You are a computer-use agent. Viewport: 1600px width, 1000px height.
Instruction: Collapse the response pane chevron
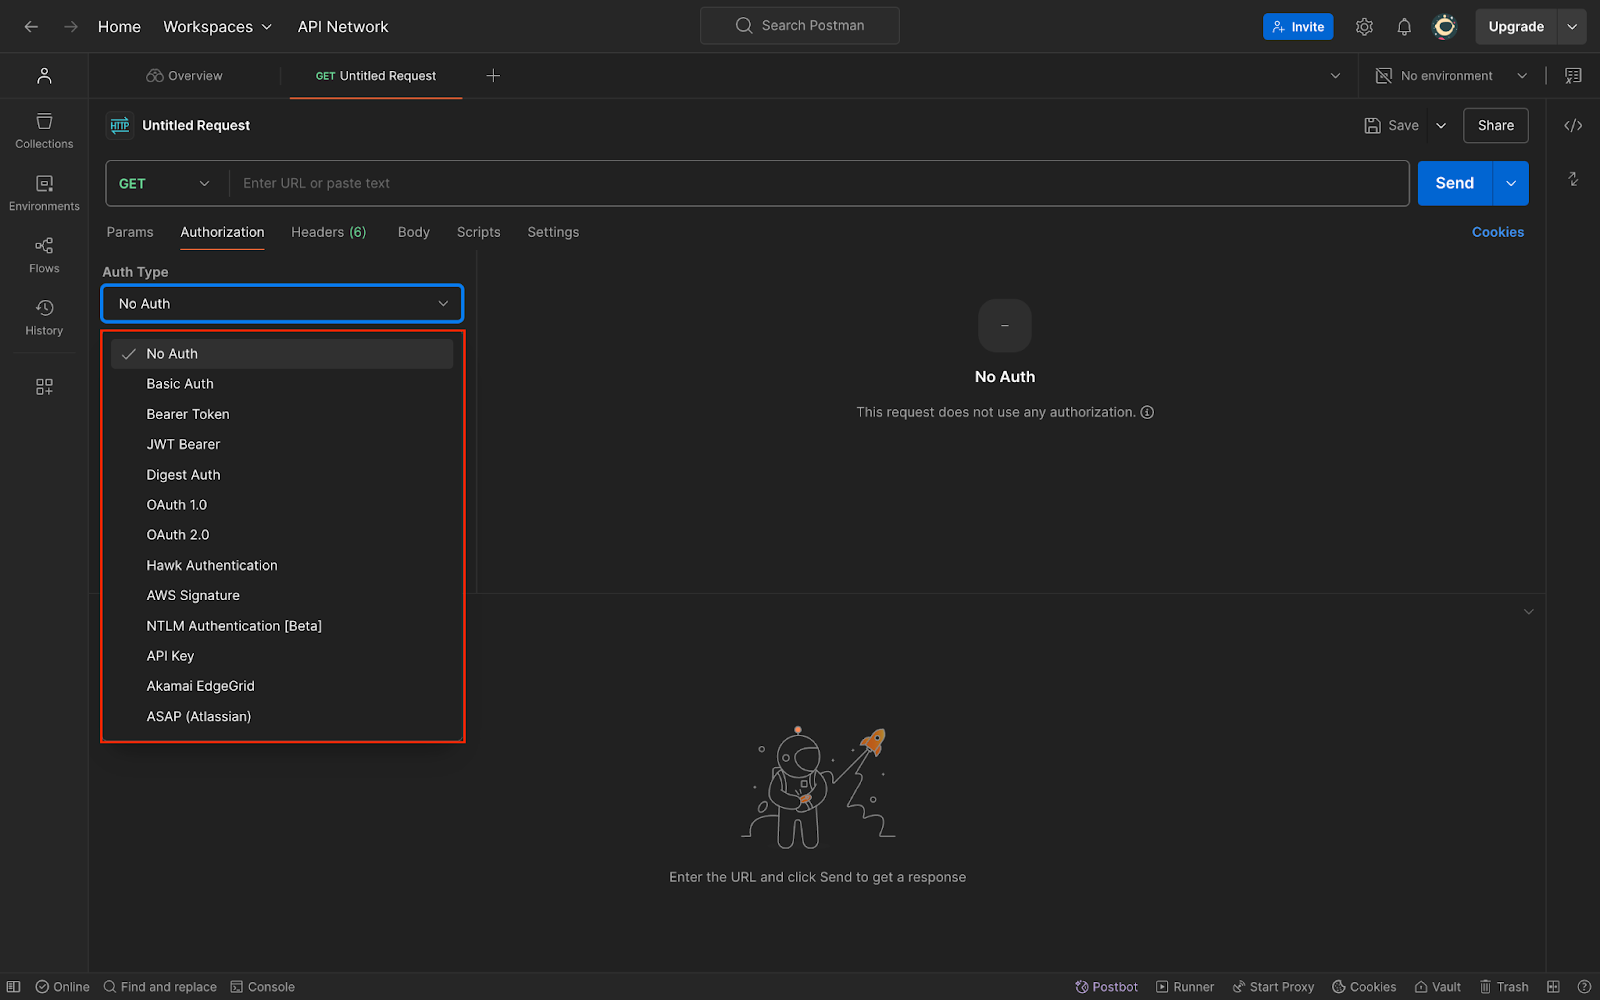pos(1528,612)
